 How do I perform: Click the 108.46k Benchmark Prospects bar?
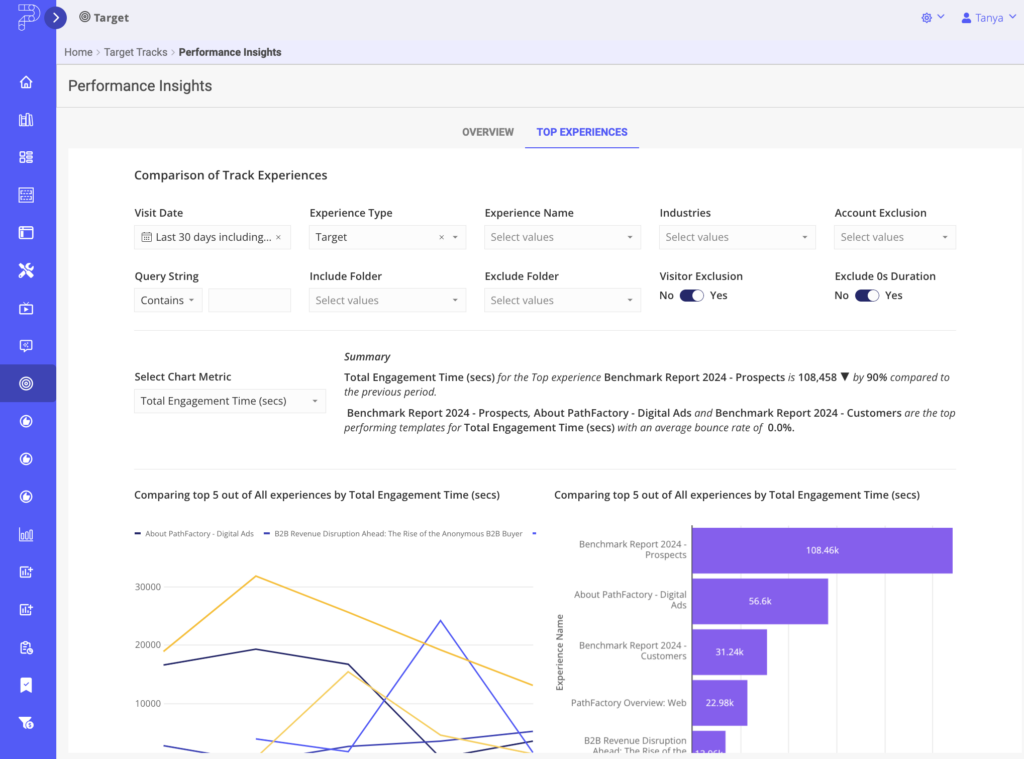822,551
